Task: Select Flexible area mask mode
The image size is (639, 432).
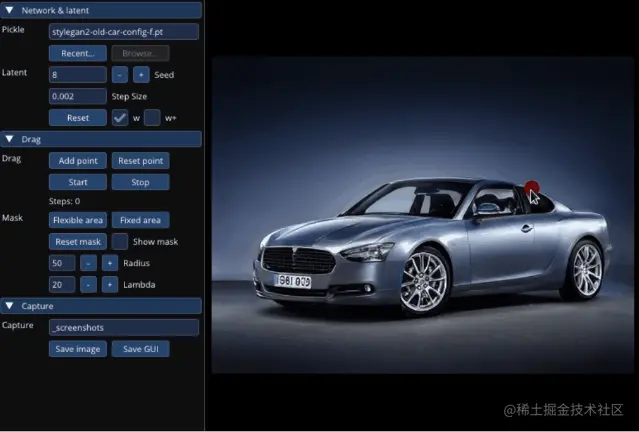Action: pos(78,220)
